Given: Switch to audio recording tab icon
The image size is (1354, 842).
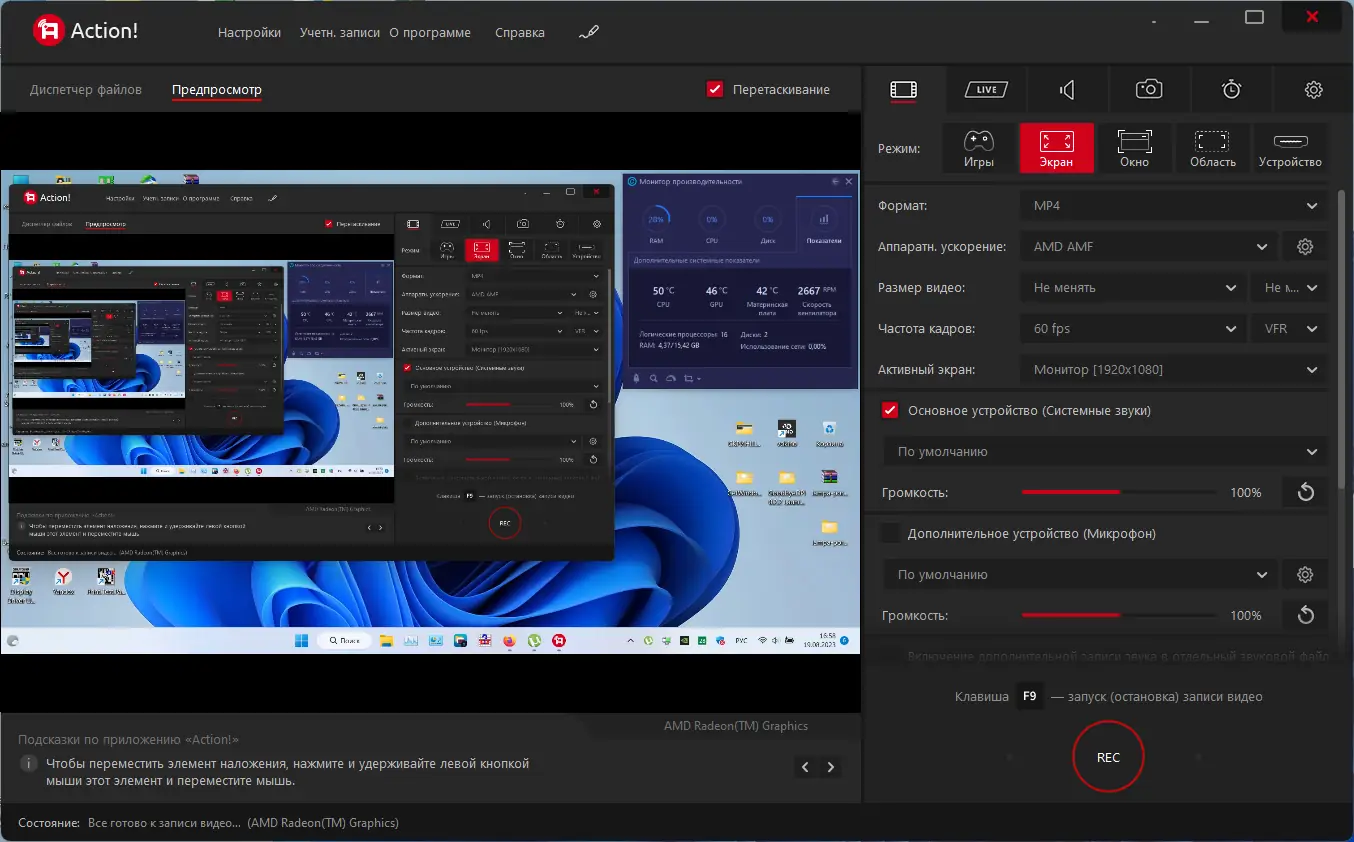Looking at the screenshot, I should pyautogui.click(x=1067, y=89).
